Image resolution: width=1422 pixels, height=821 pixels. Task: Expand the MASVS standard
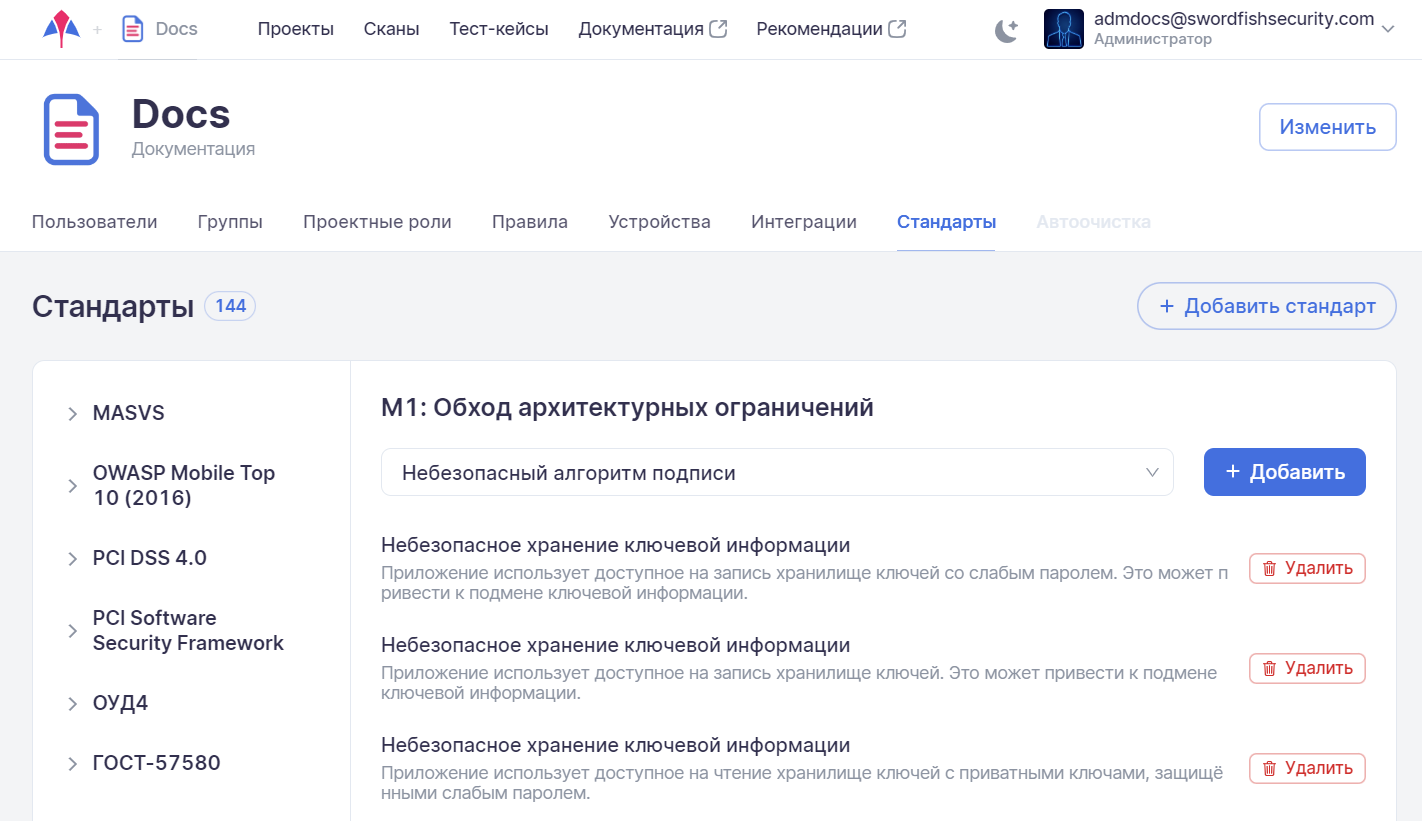click(x=73, y=414)
